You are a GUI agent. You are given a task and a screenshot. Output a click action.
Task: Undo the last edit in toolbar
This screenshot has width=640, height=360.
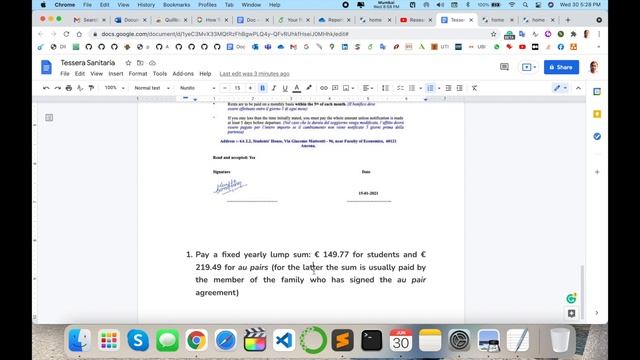click(46, 88)
